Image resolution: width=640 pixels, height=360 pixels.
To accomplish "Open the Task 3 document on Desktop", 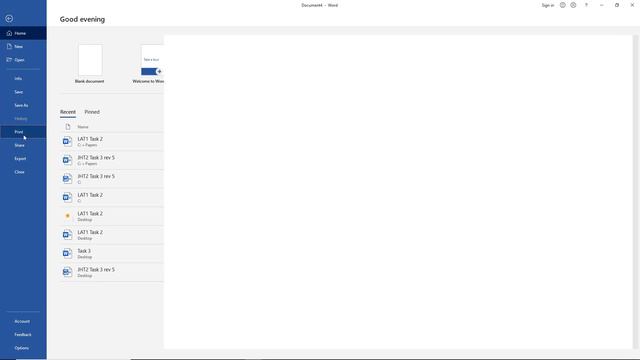I will pos(112,253).
